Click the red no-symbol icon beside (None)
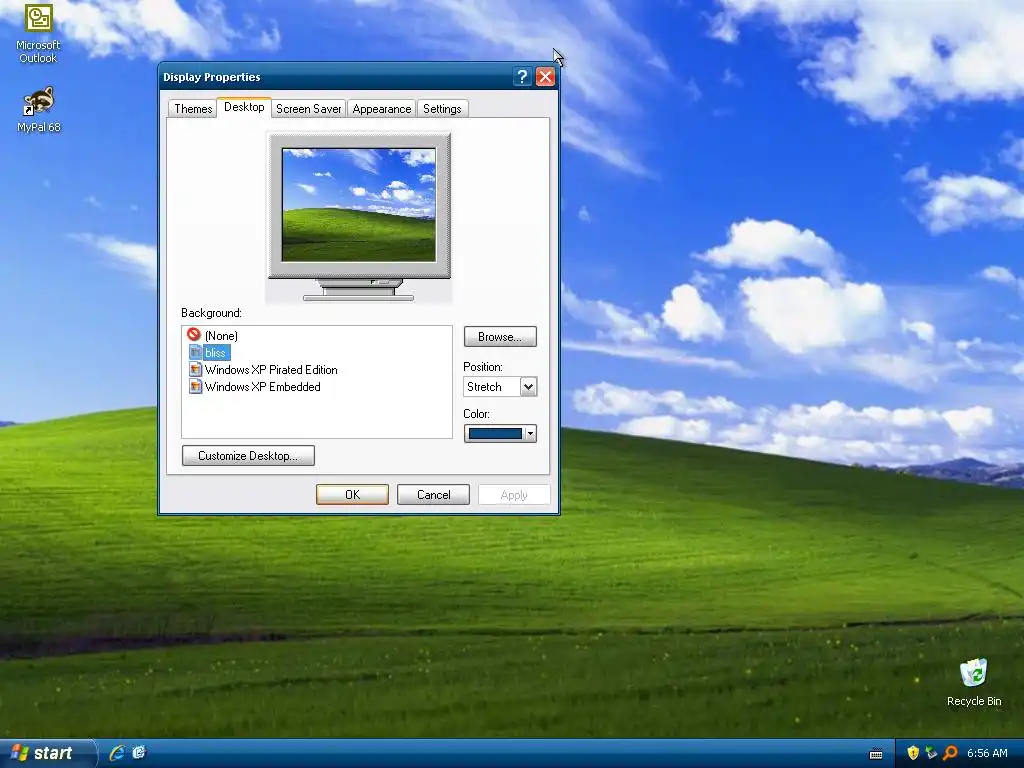 pos(193,334)
